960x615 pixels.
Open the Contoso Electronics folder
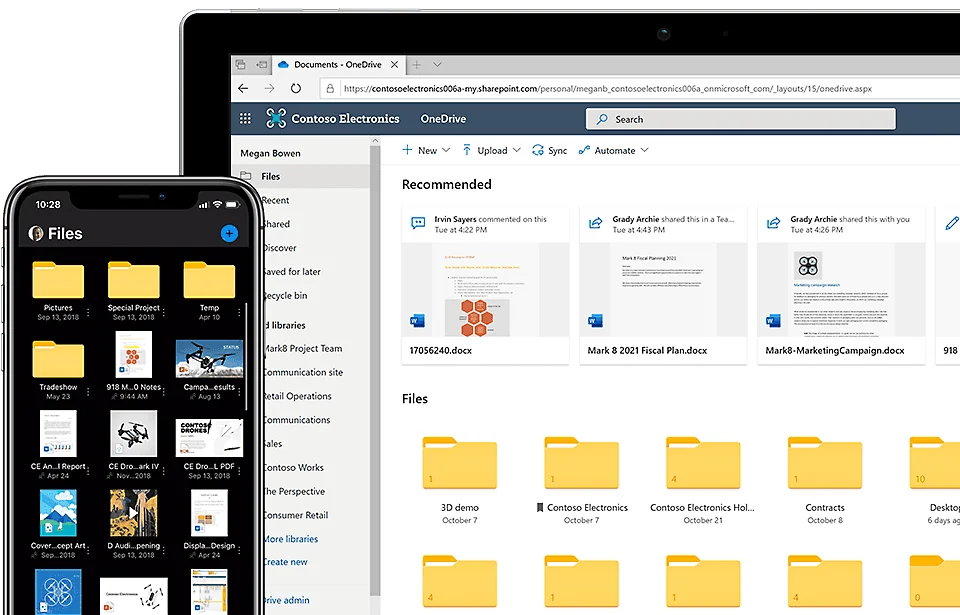[582, 462]
